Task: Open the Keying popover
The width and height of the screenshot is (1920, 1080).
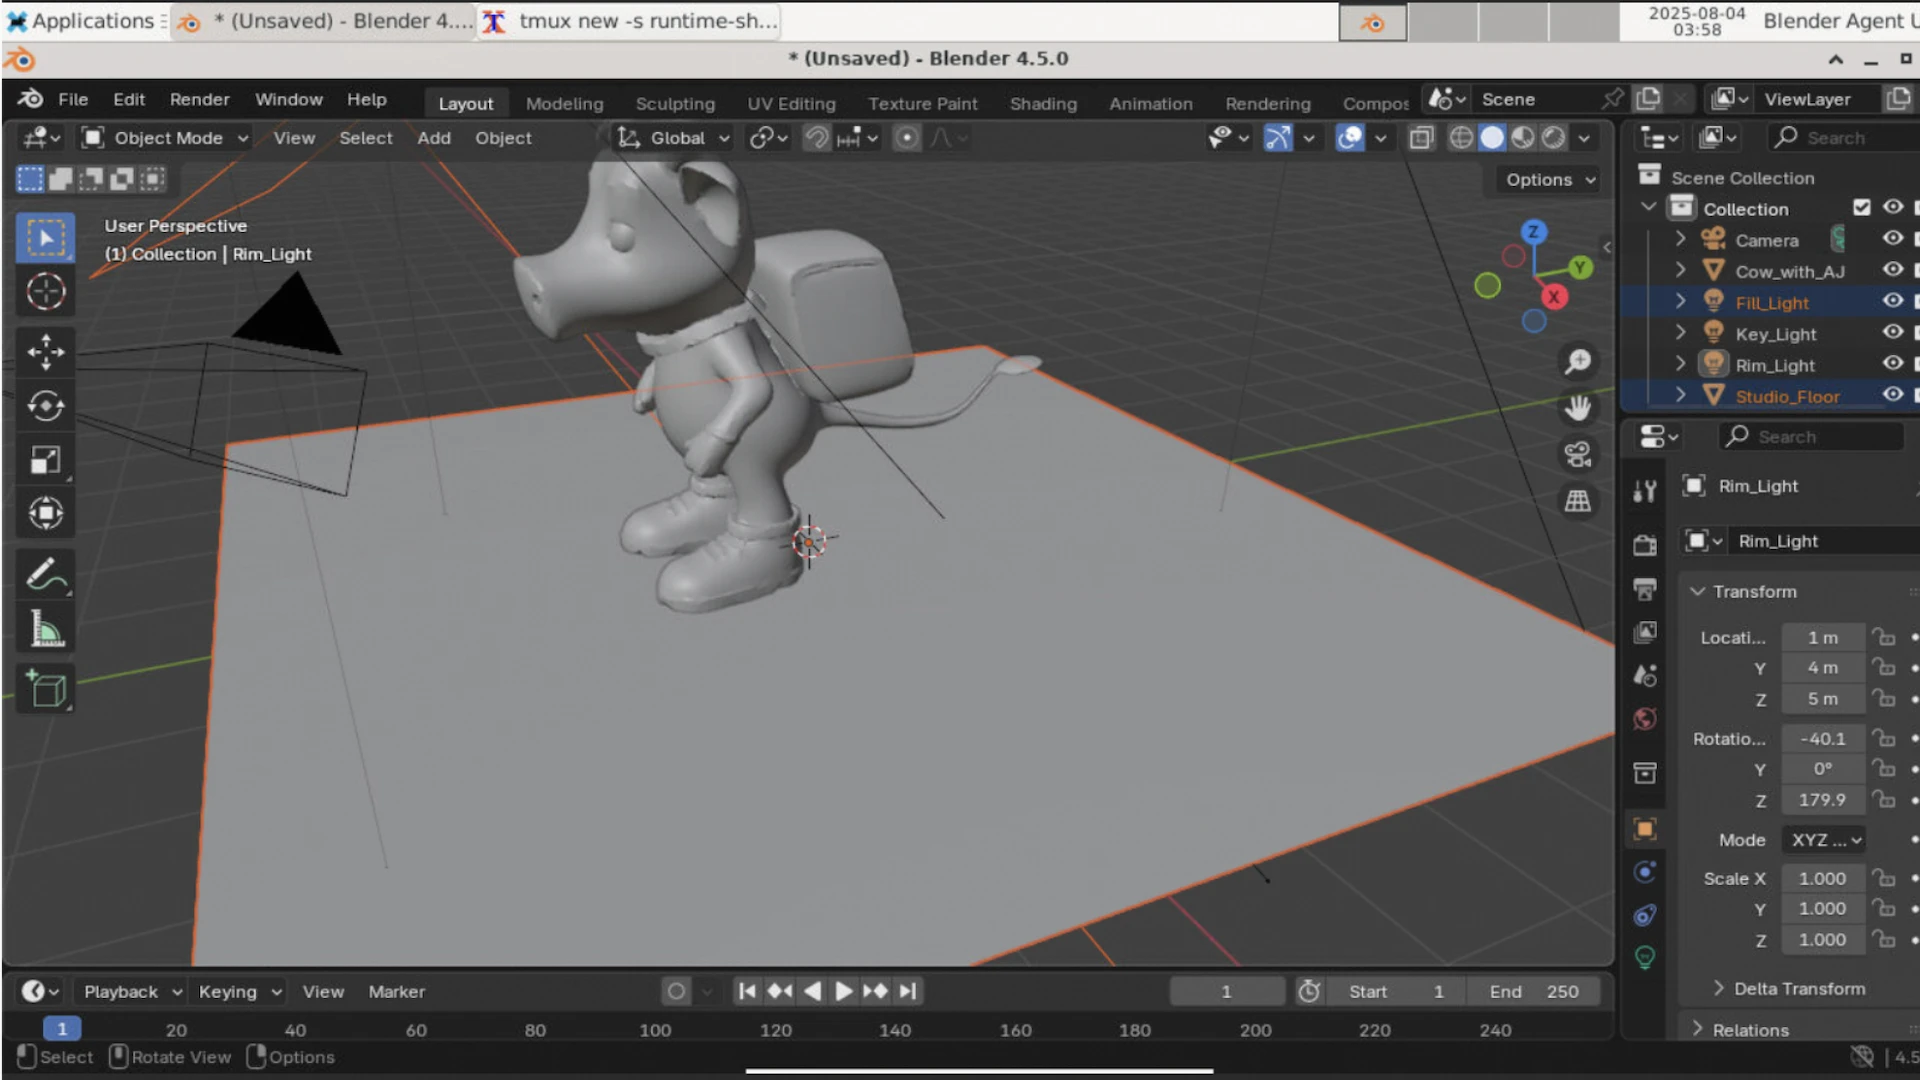Action: (239, 991)
